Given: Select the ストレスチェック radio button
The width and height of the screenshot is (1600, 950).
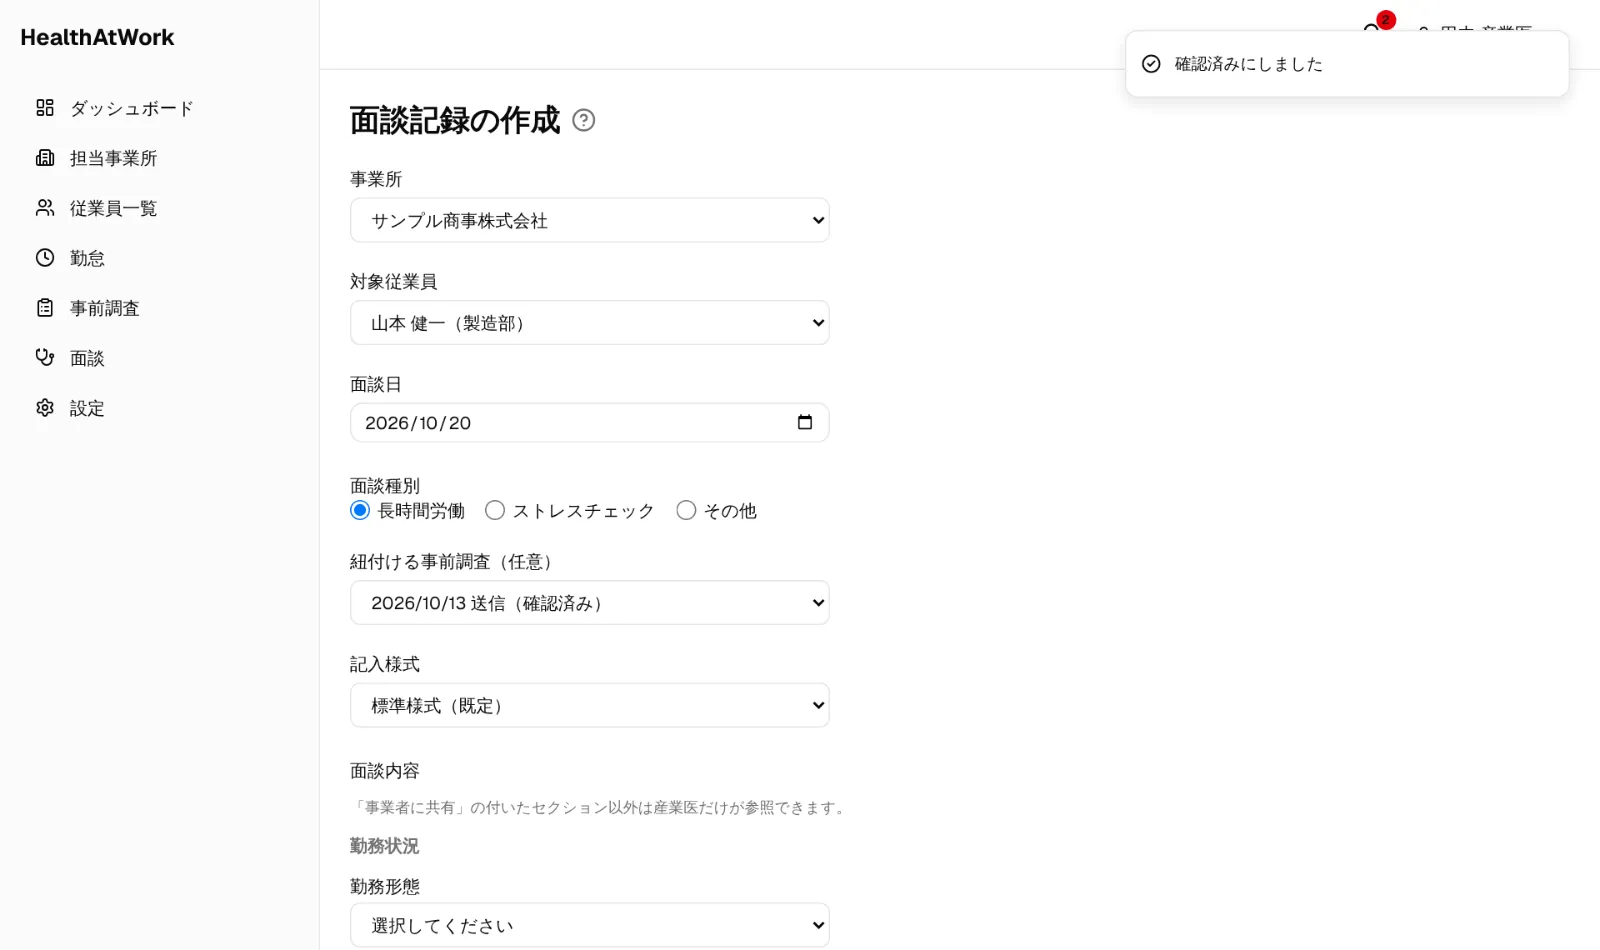Looking at the screenshot, I should coord(495,511).
